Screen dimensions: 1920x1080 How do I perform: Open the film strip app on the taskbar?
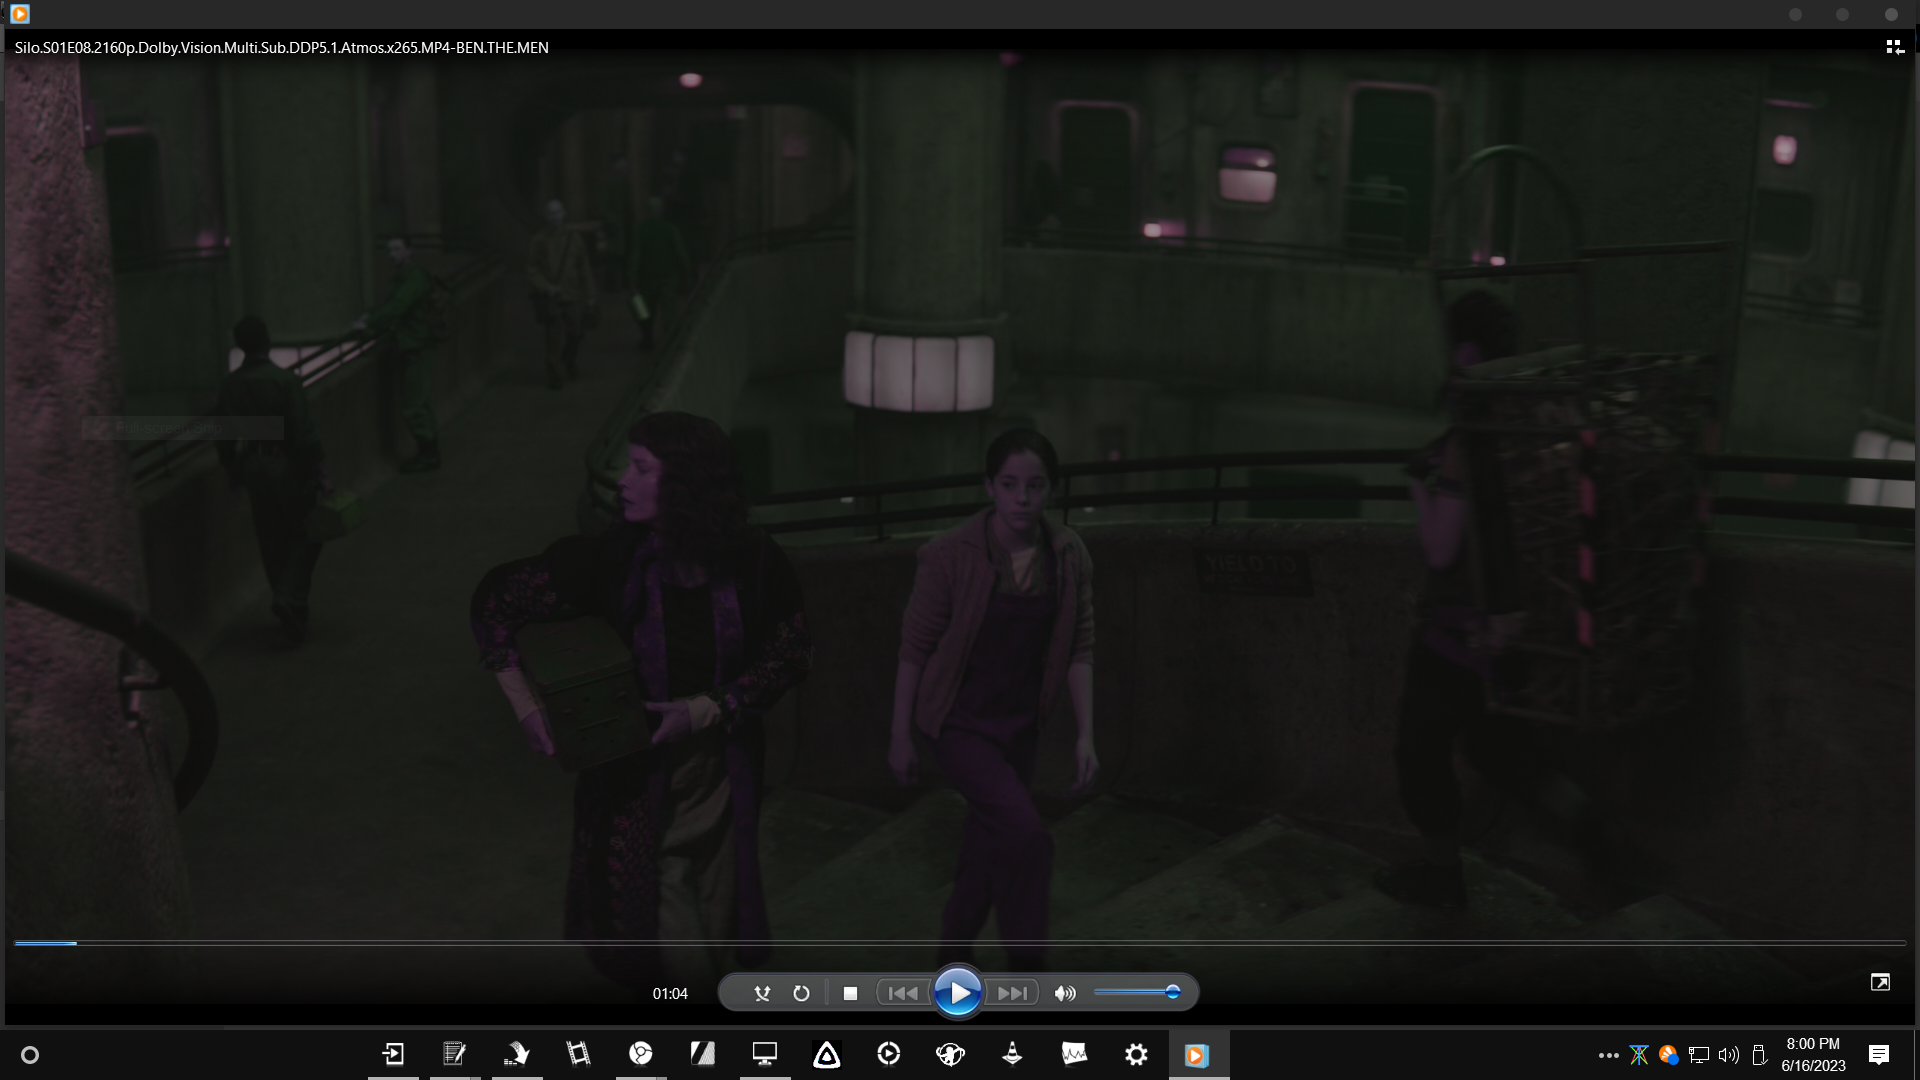(579, 1054)
